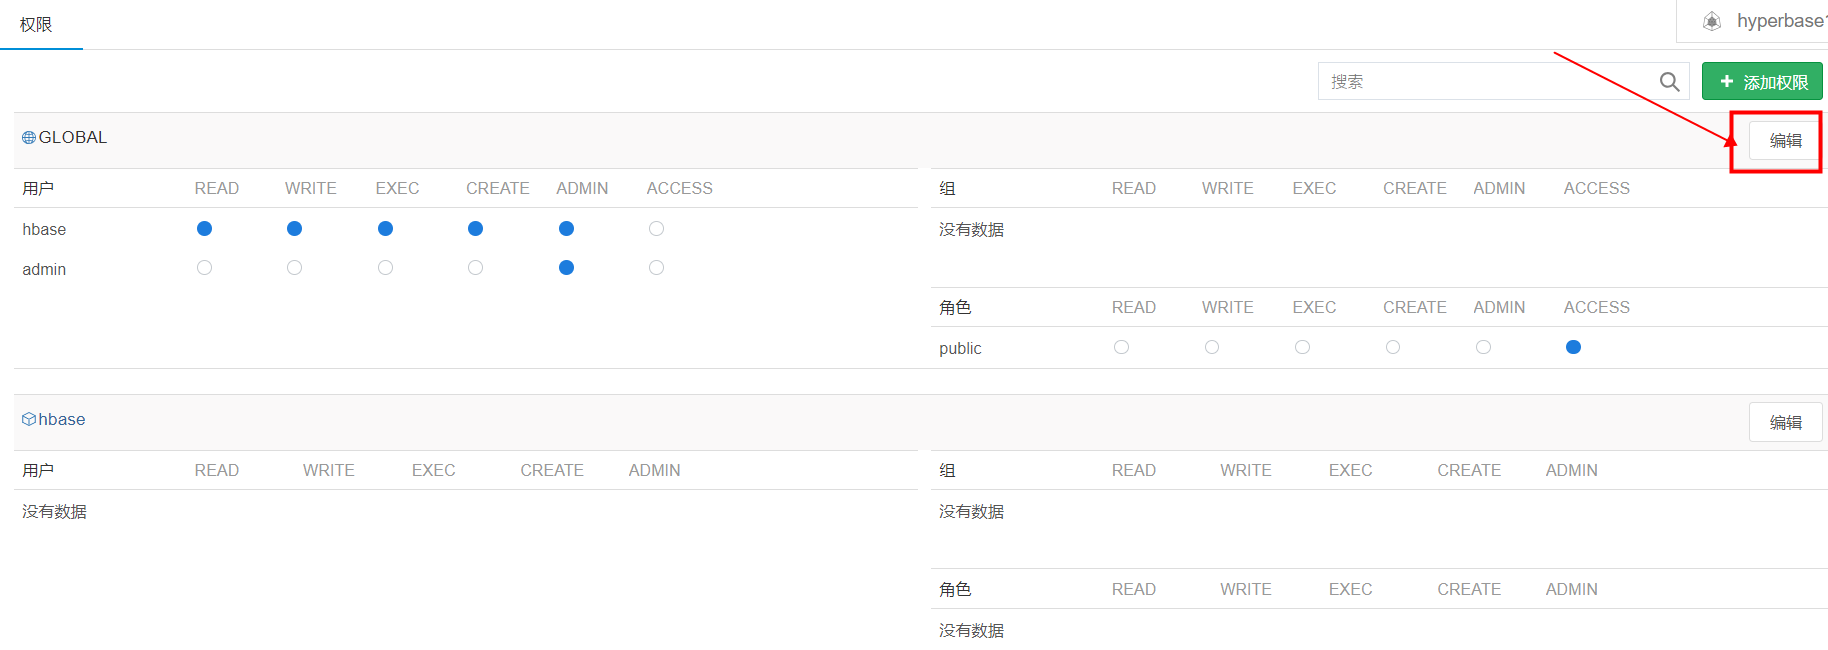Select the admin user row name
The image size is (1828, 650).
(x=44, y=270)
